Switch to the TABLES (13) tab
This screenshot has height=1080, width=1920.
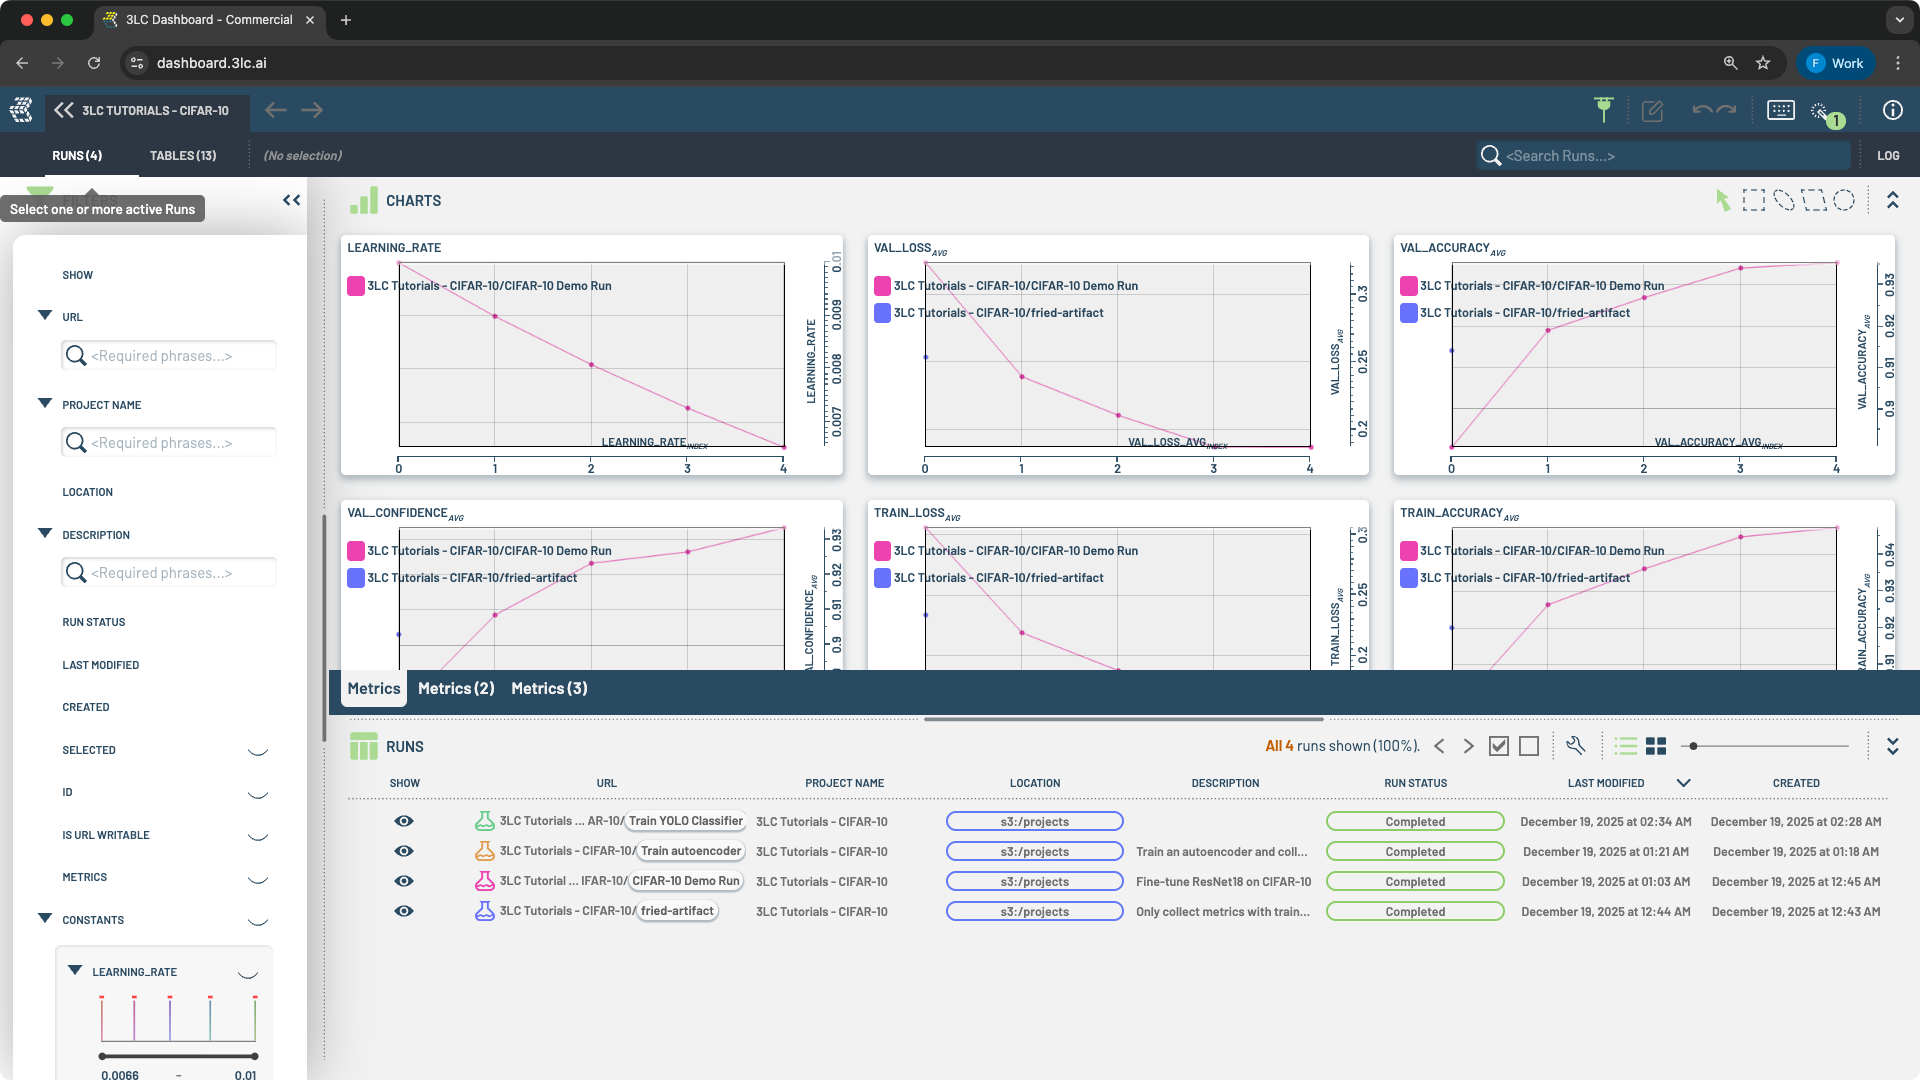182,156
